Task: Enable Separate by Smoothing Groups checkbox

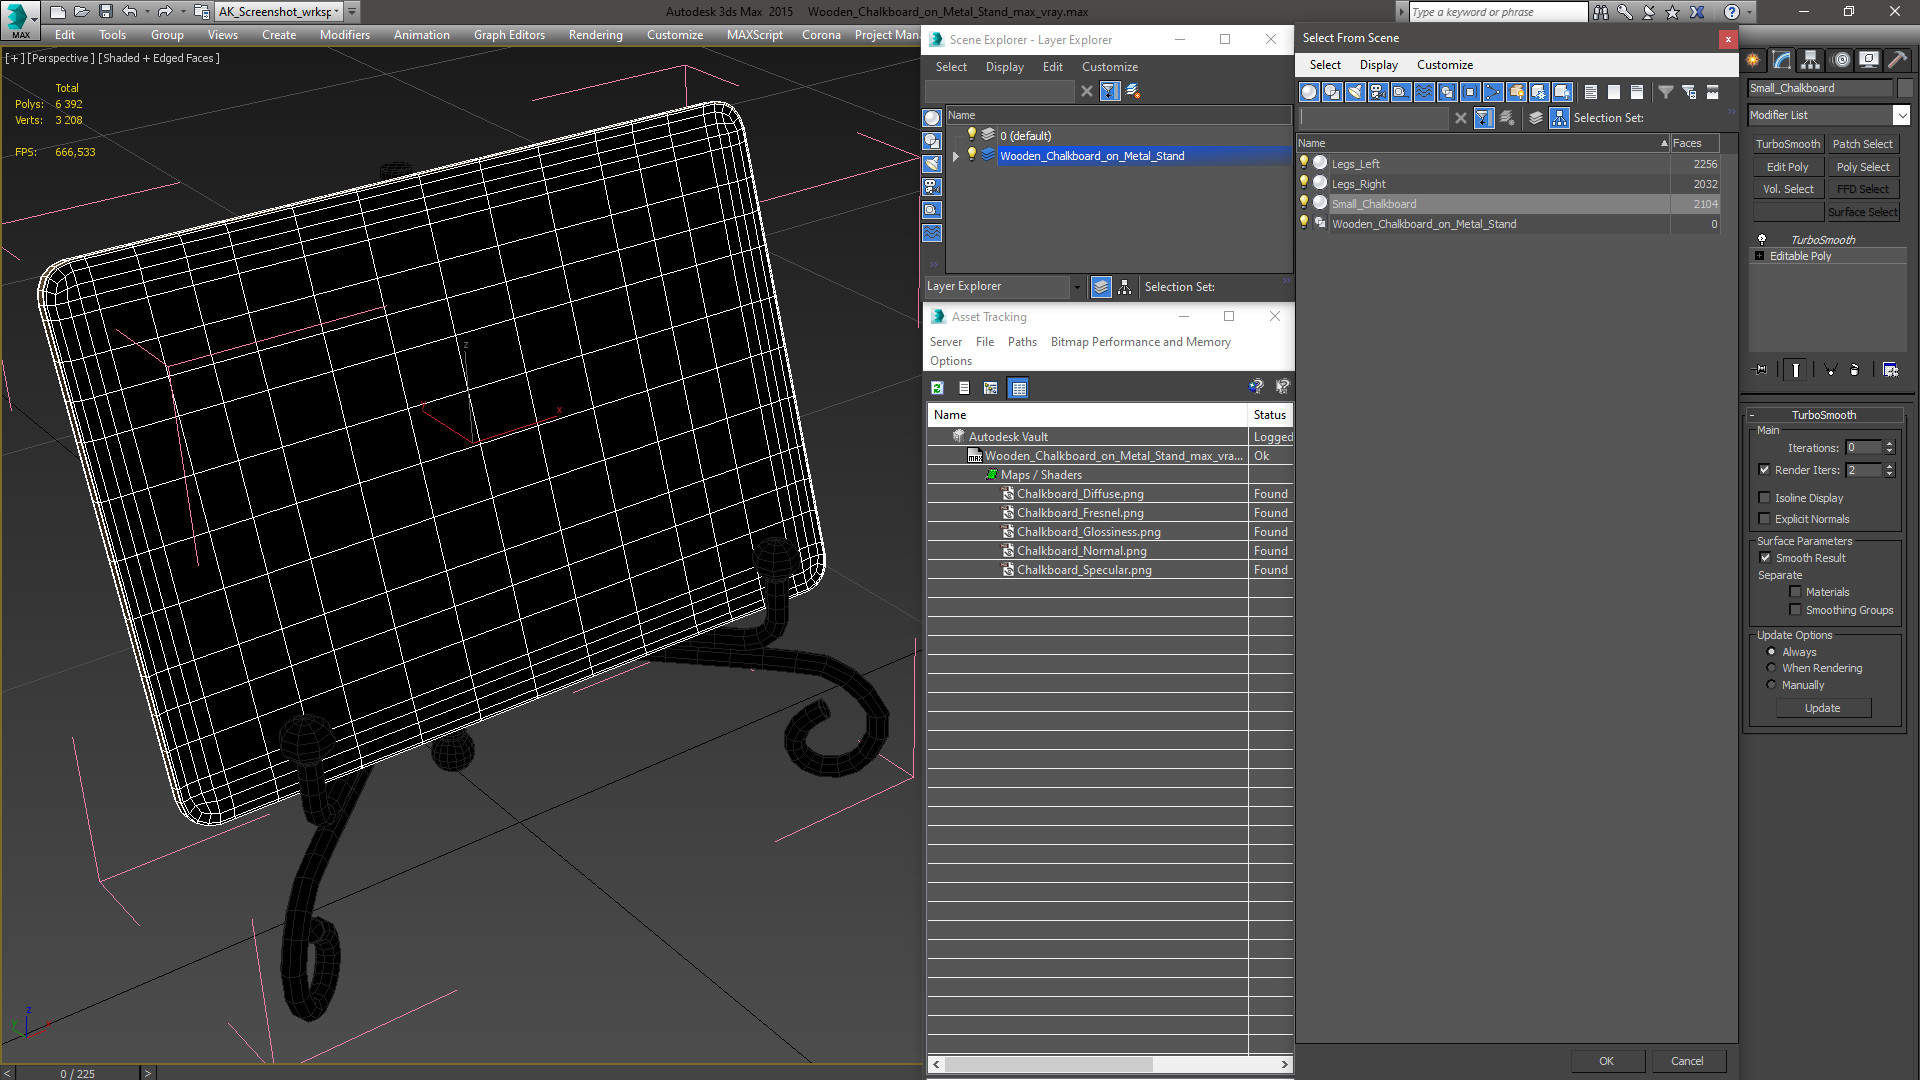Action: point(1795,610)
